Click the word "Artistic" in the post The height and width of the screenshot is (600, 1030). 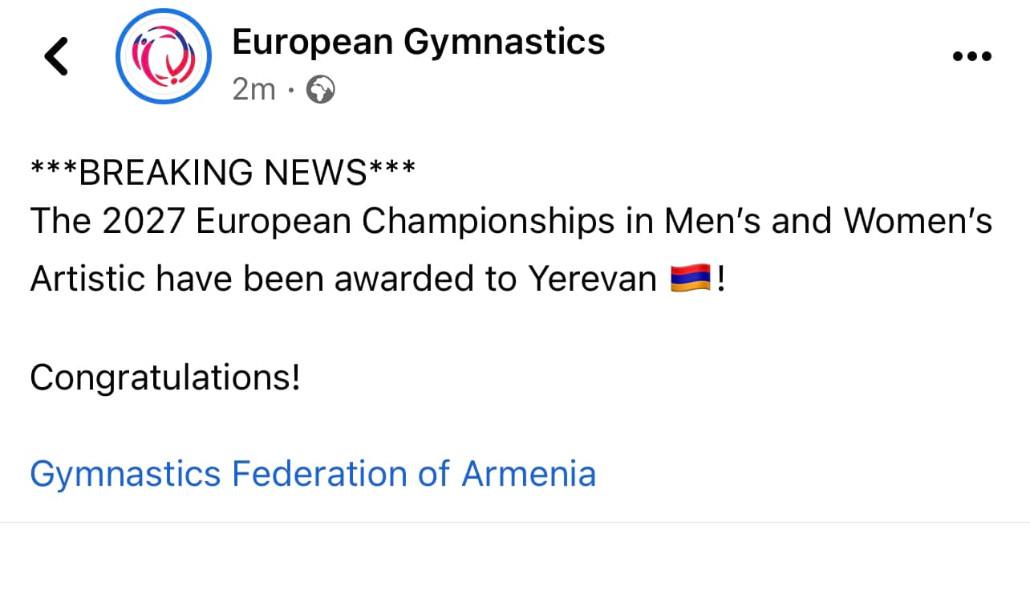click(x=90, y=279)
